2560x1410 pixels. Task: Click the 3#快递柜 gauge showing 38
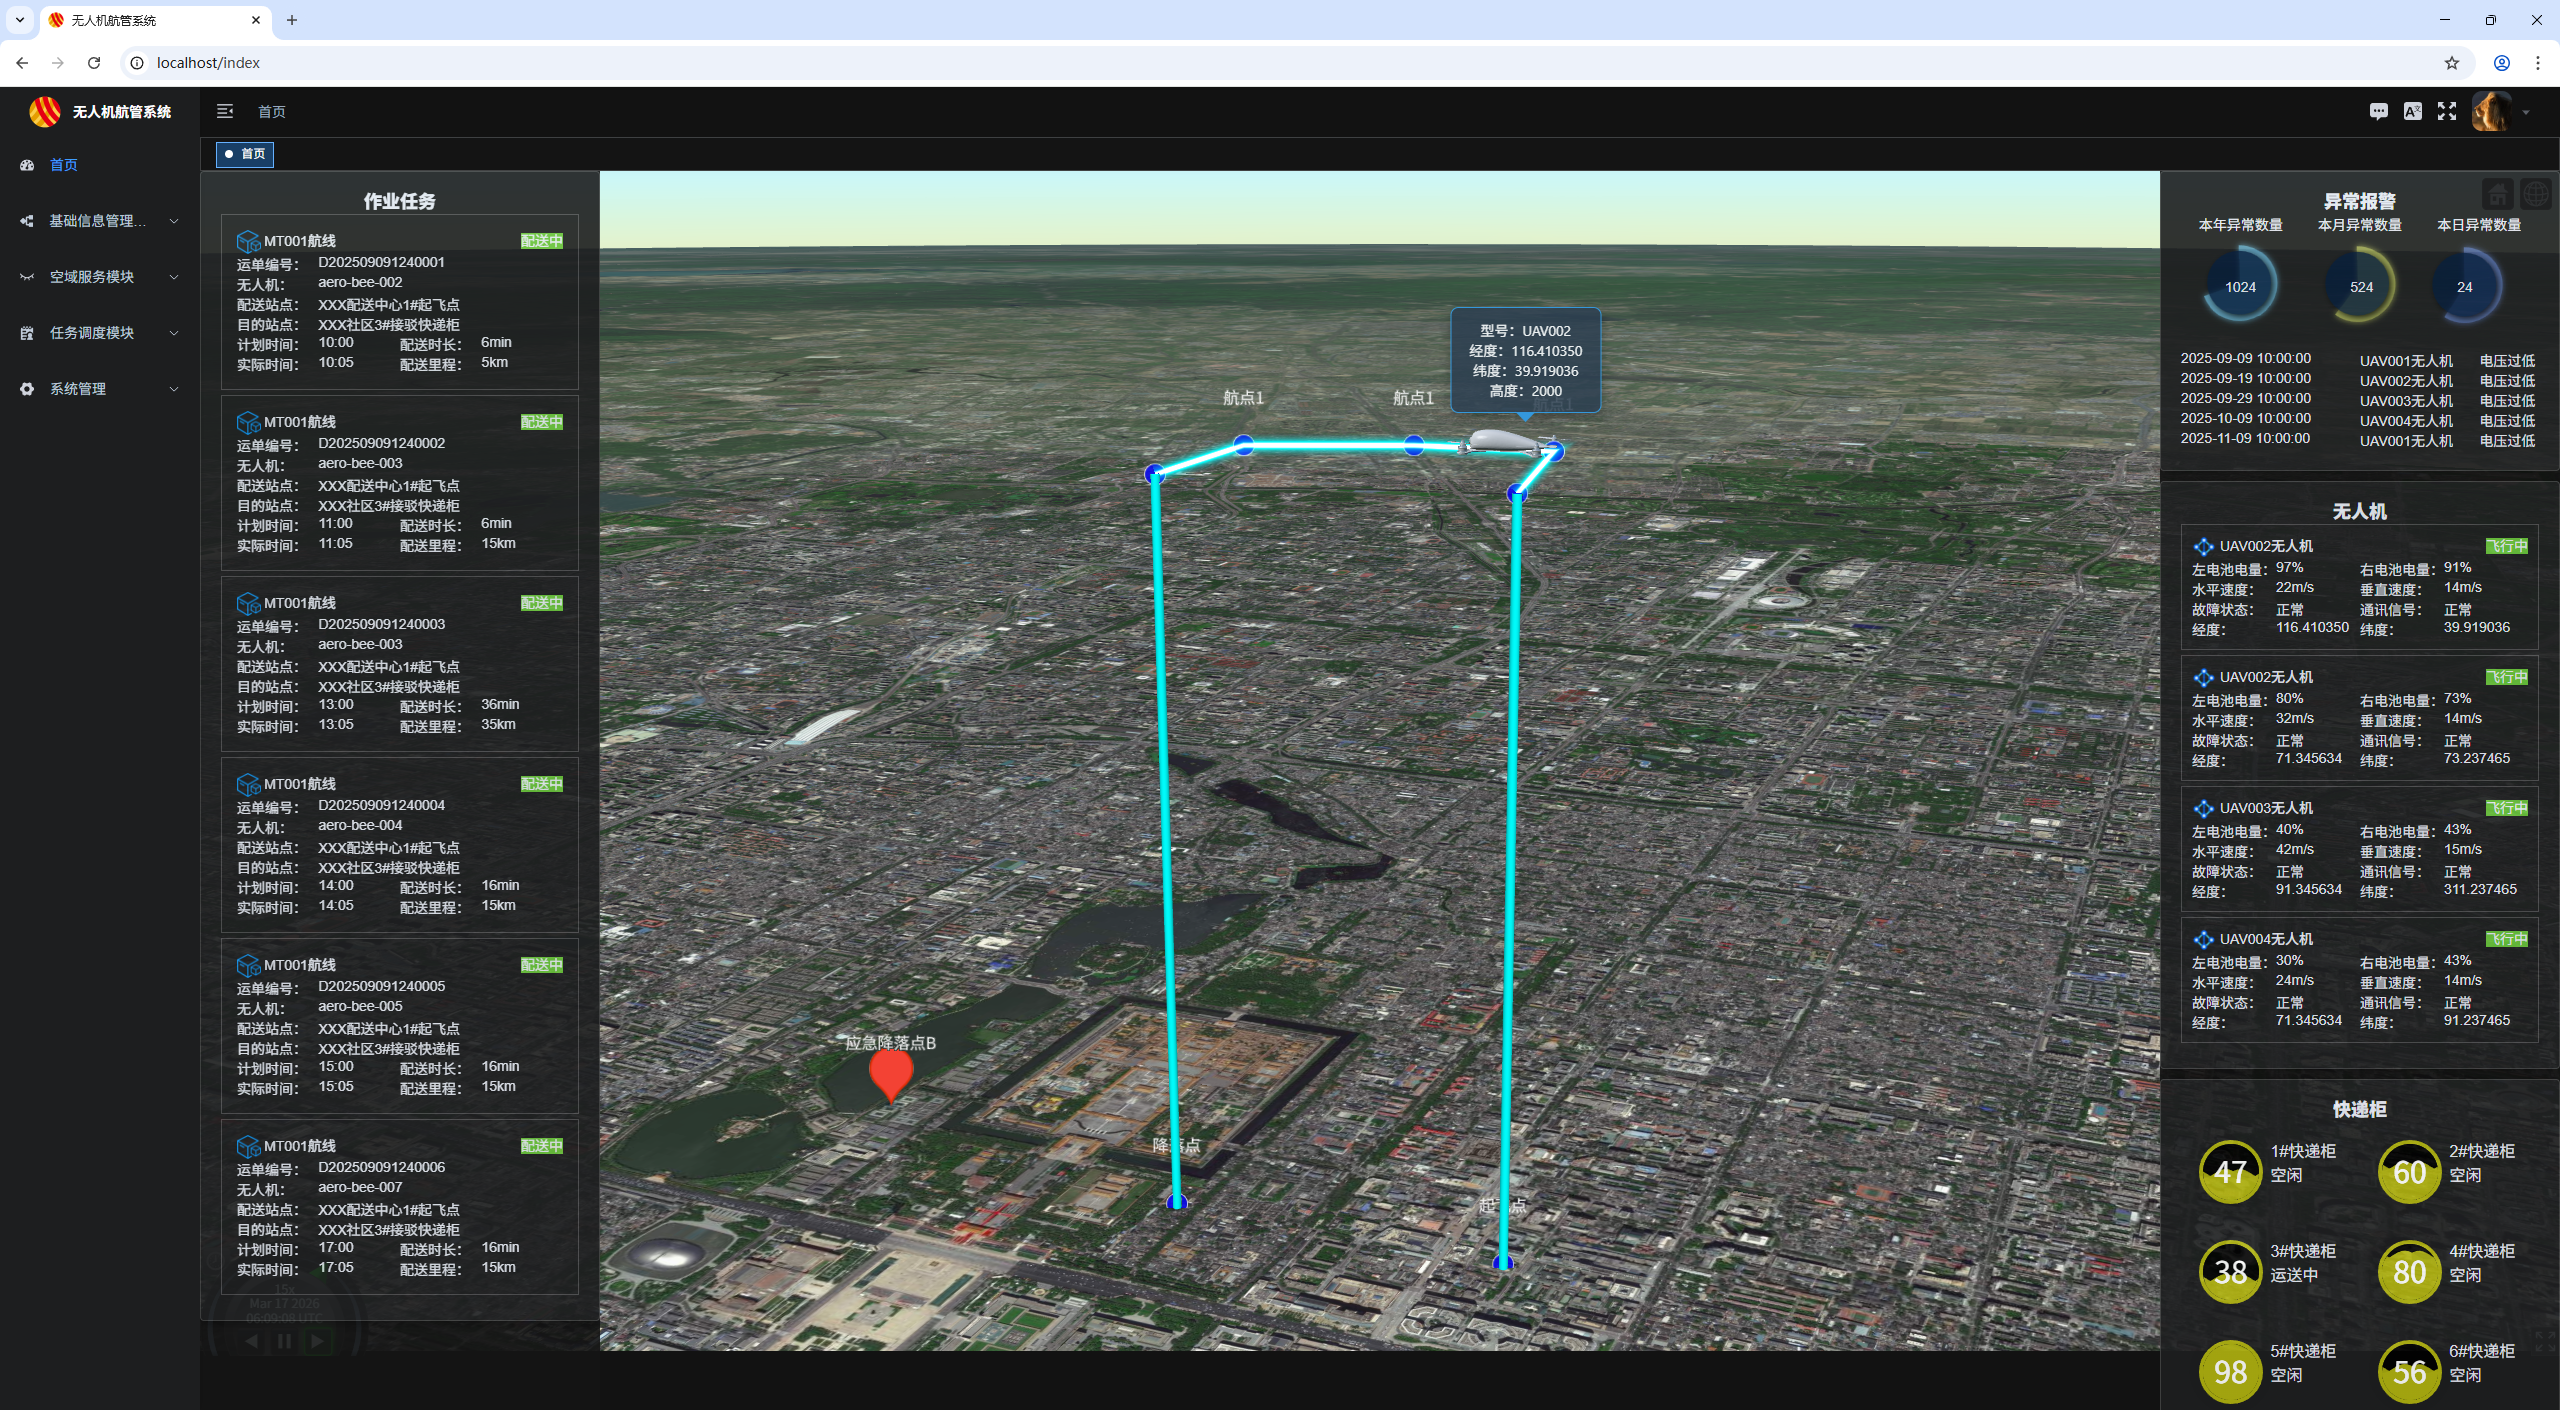click(x=2230, y=1272)
